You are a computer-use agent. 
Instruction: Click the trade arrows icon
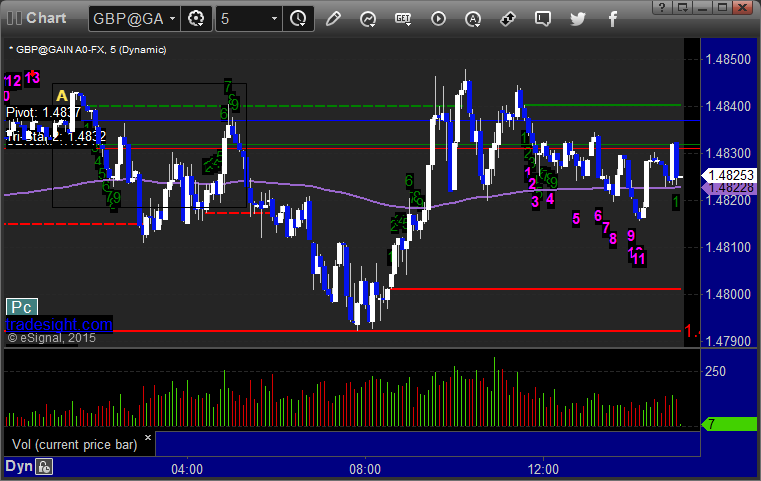508,19
